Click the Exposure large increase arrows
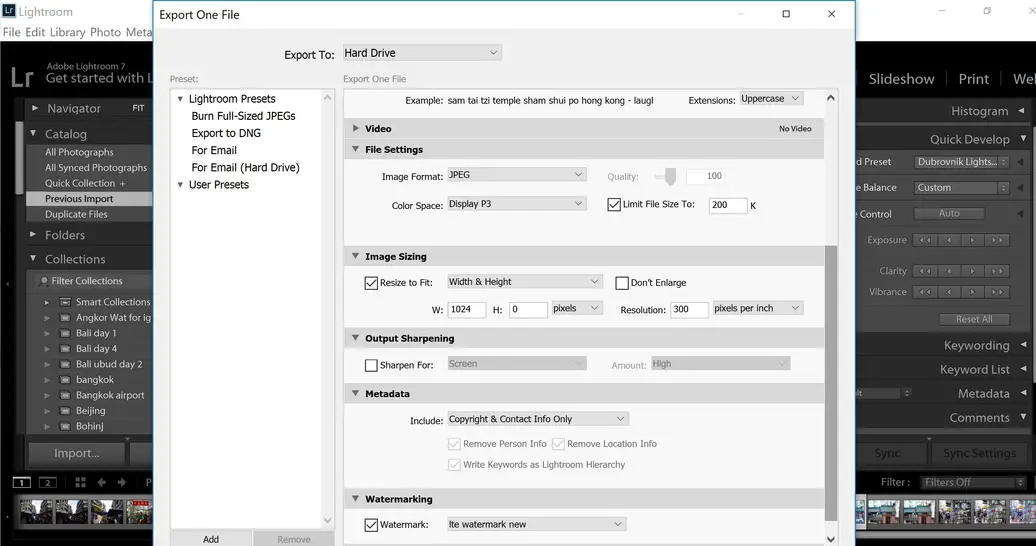 [x=997, y=240]
